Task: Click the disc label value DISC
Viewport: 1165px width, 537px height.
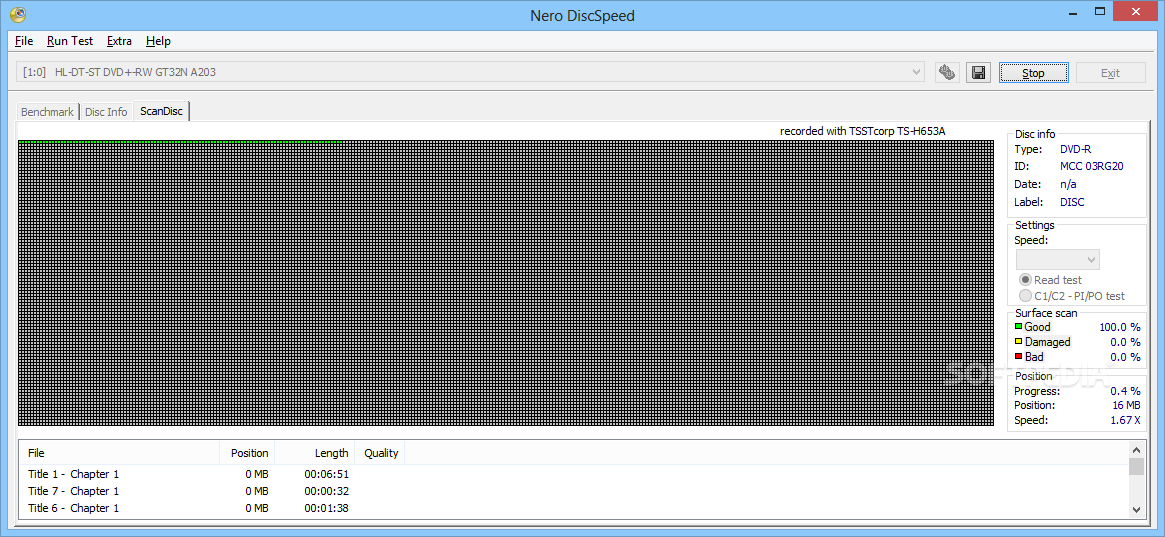Action: [x=1072, y=202]
